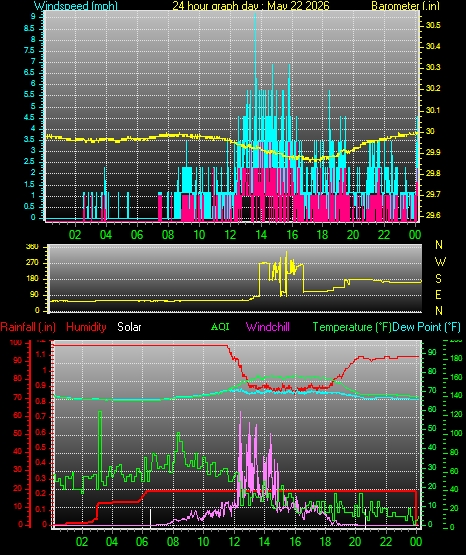Click hour 20 on the windspeed graph axis

tap(353, 235)
